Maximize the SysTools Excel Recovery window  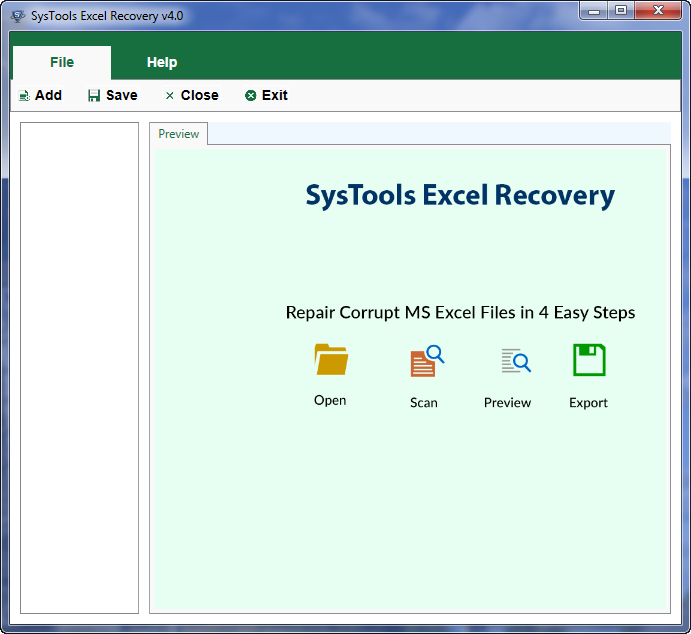[x=621, y=11]
